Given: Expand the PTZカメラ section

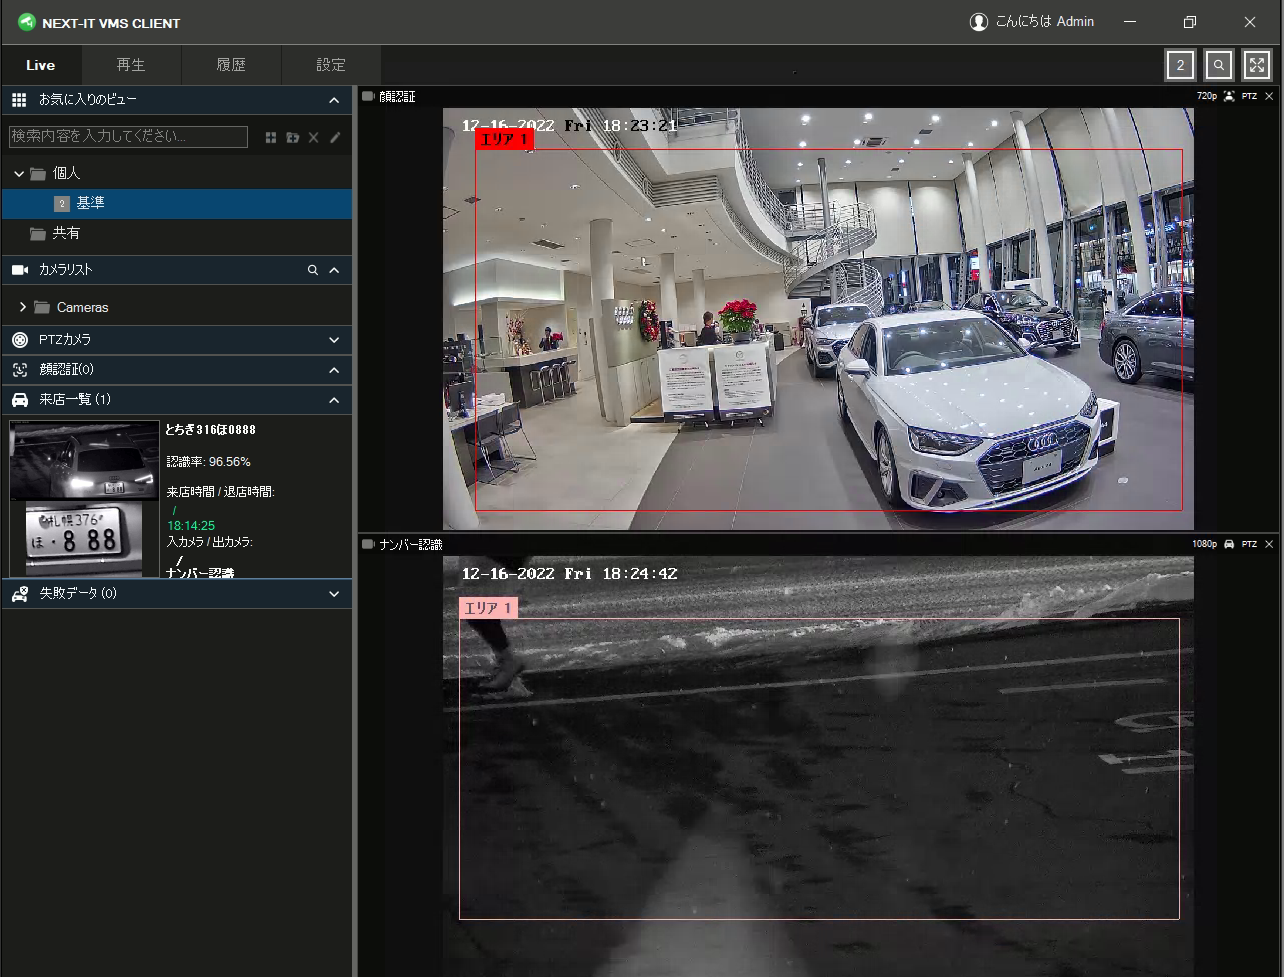Looking at the screenshot, I should click(334, 340).
